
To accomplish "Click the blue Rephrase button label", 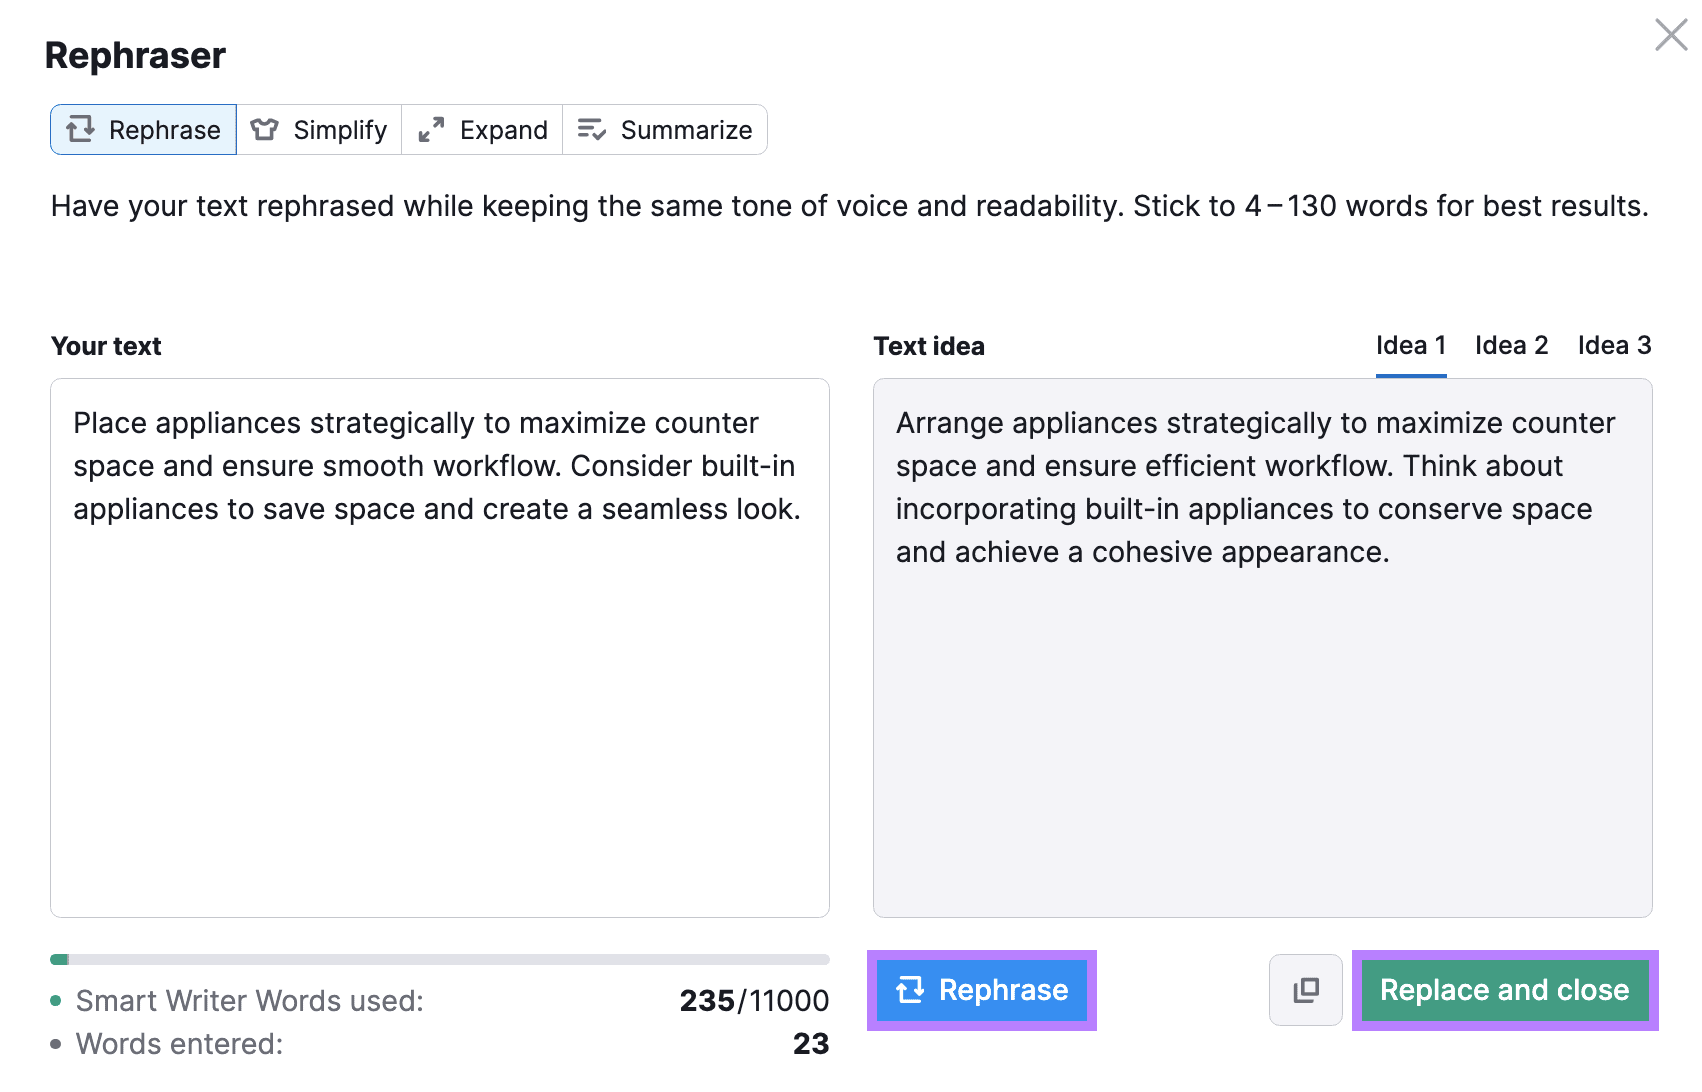I will click(1003, 990).
